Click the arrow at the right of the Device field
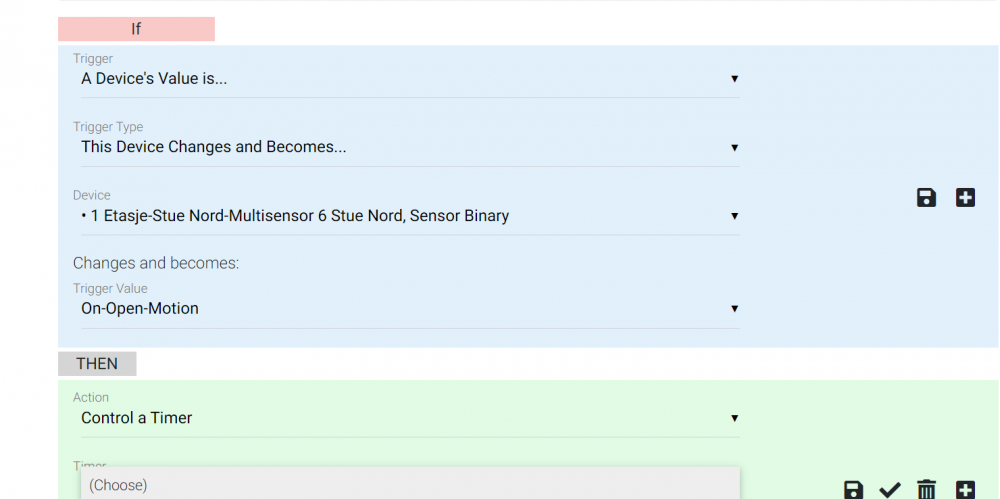Screen dimensions: 1000x499 tap(734, 215)
